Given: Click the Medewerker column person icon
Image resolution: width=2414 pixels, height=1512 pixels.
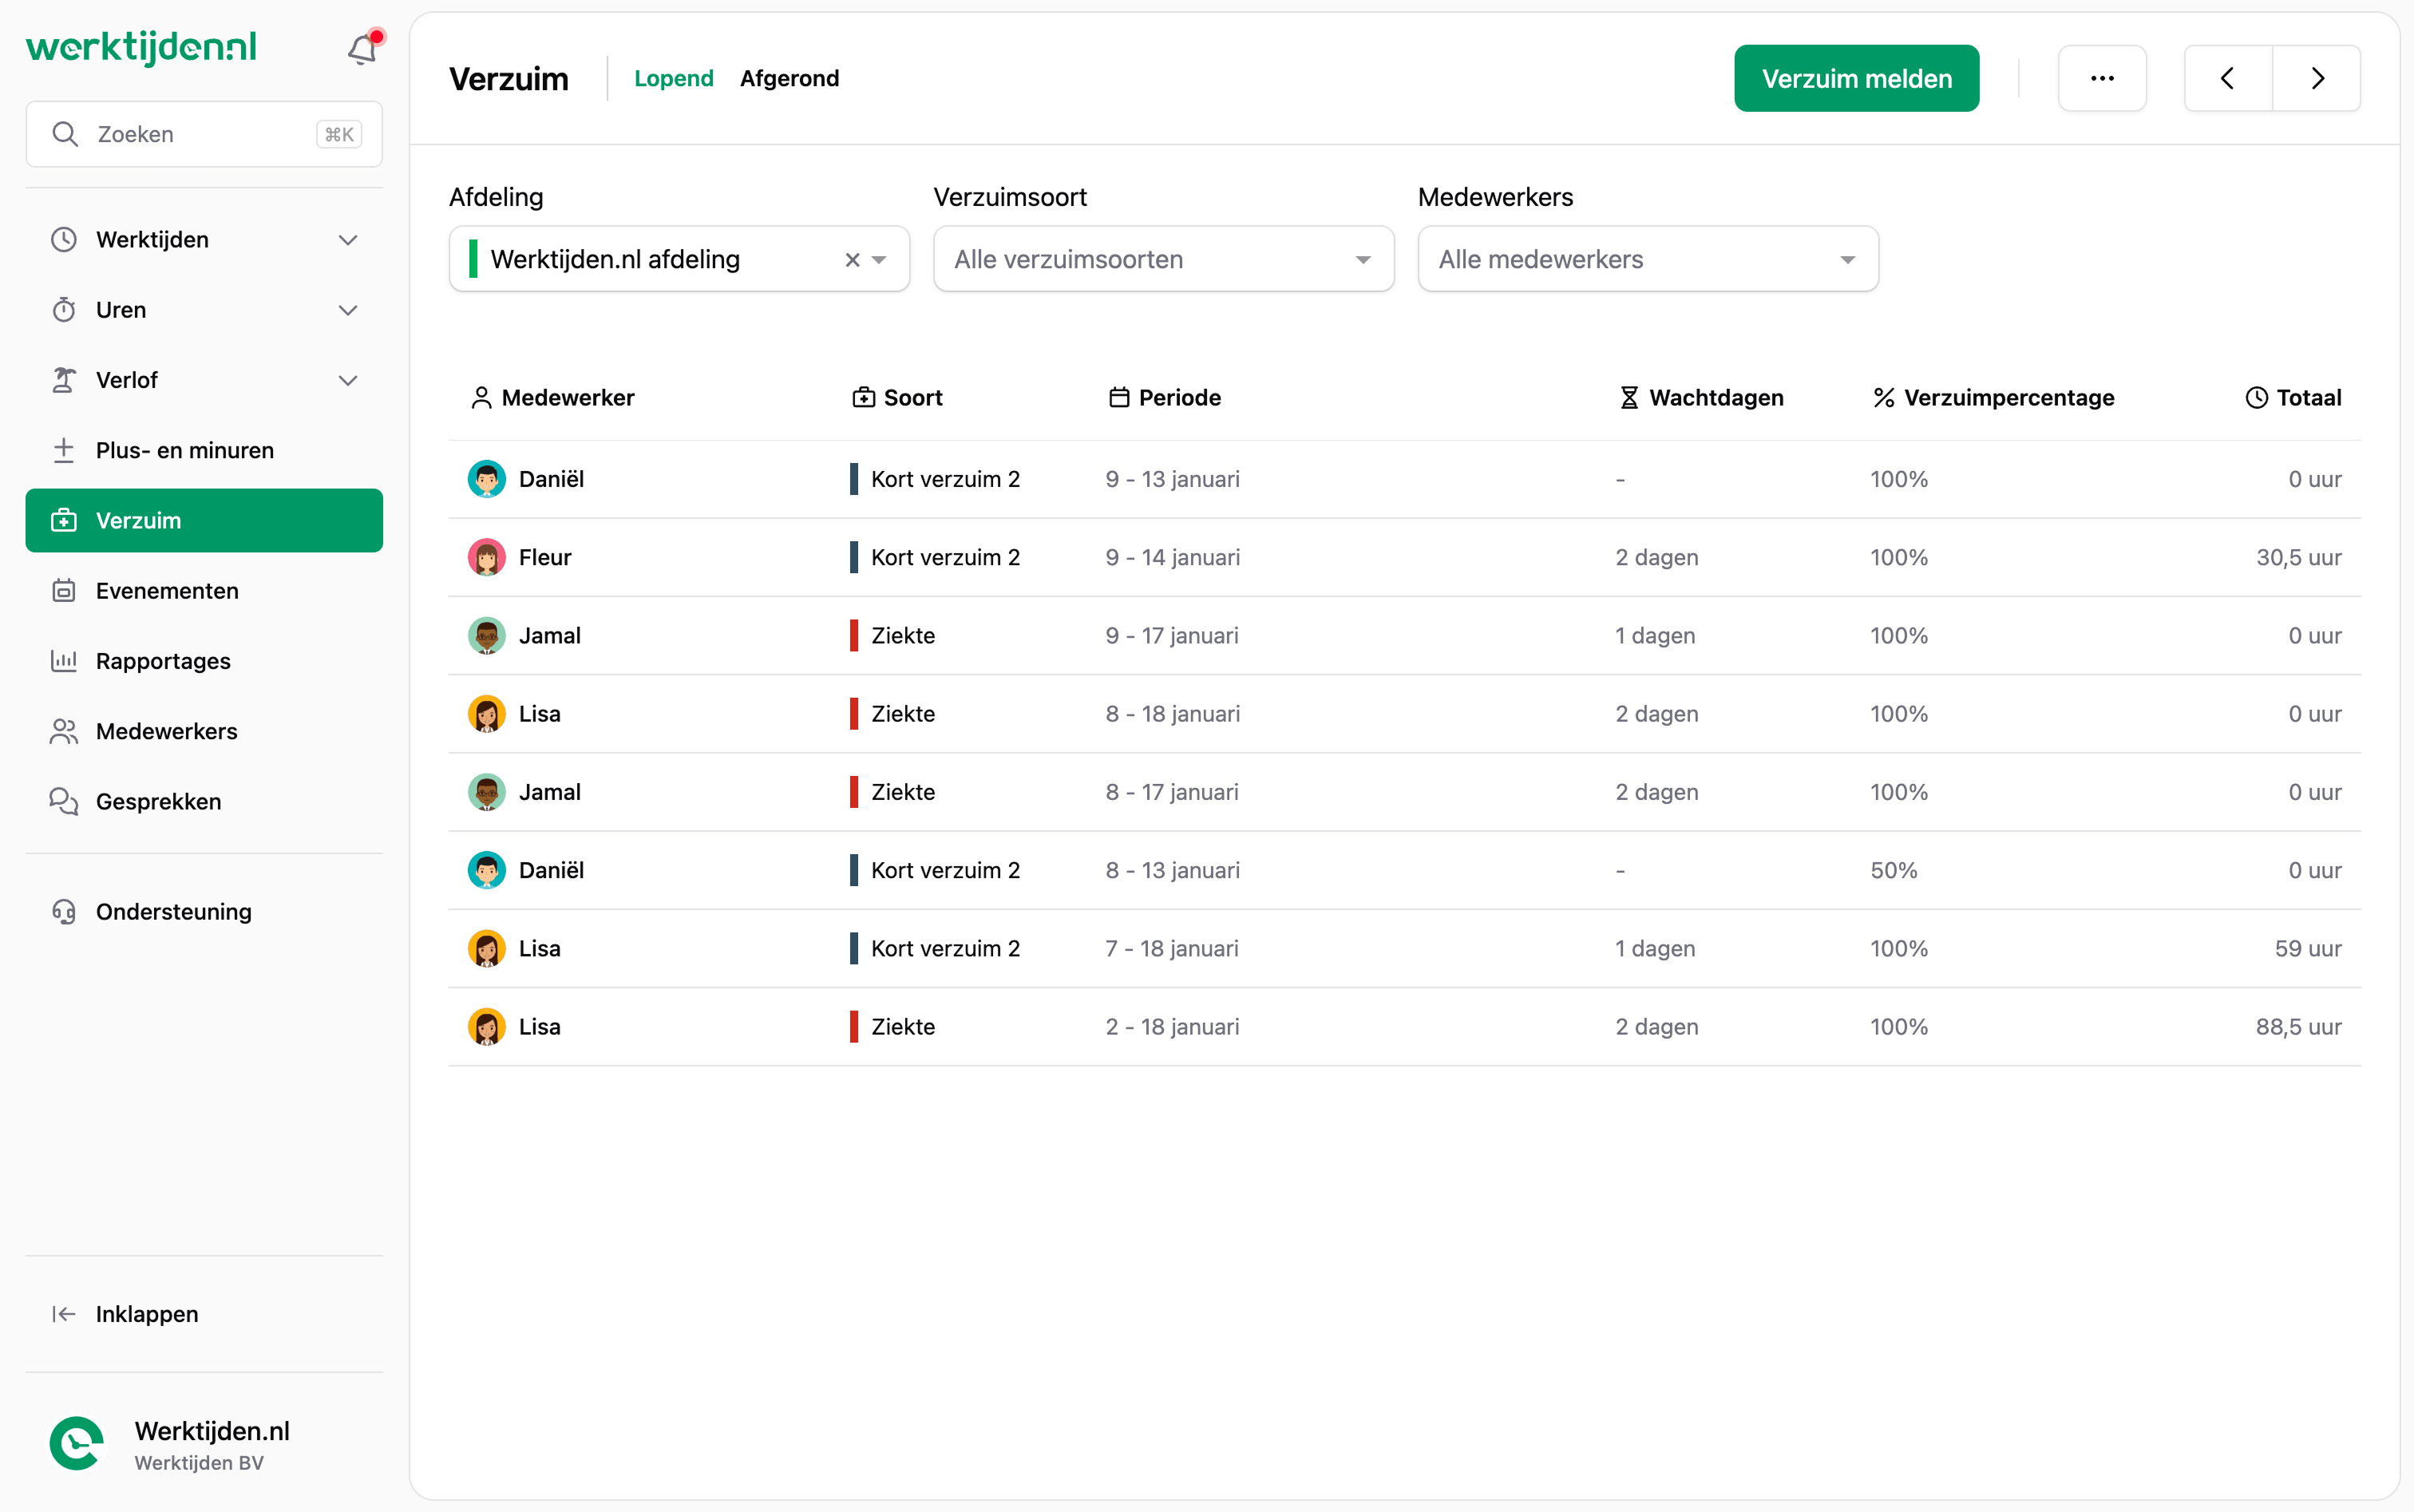Looking at the screenshot, I should click(x=481, y=398).
